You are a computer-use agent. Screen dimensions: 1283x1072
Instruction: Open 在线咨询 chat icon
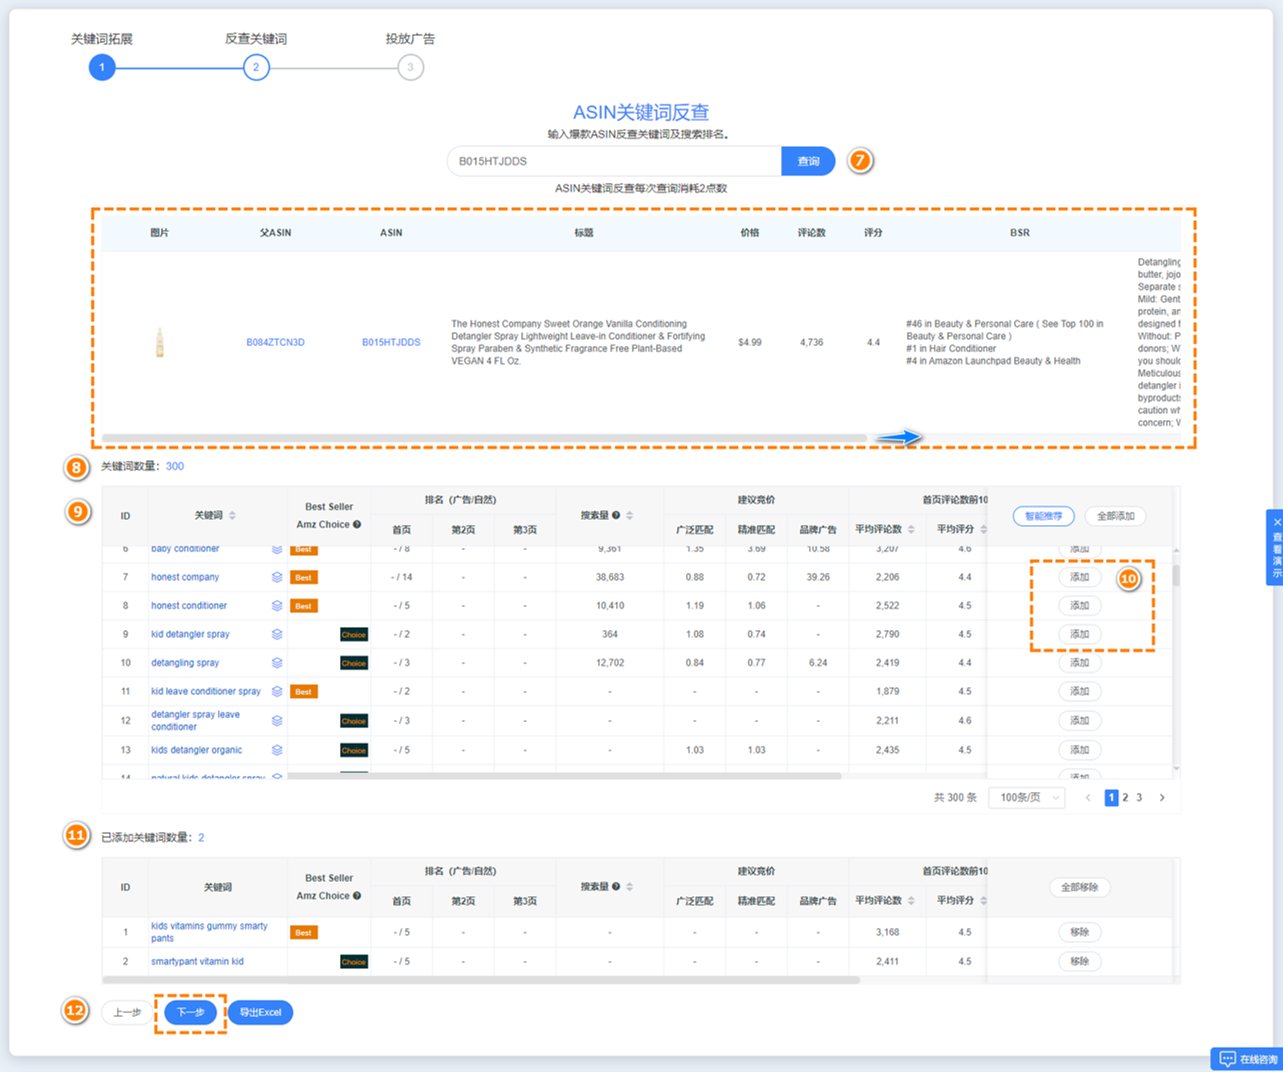click(1227, 1059)
